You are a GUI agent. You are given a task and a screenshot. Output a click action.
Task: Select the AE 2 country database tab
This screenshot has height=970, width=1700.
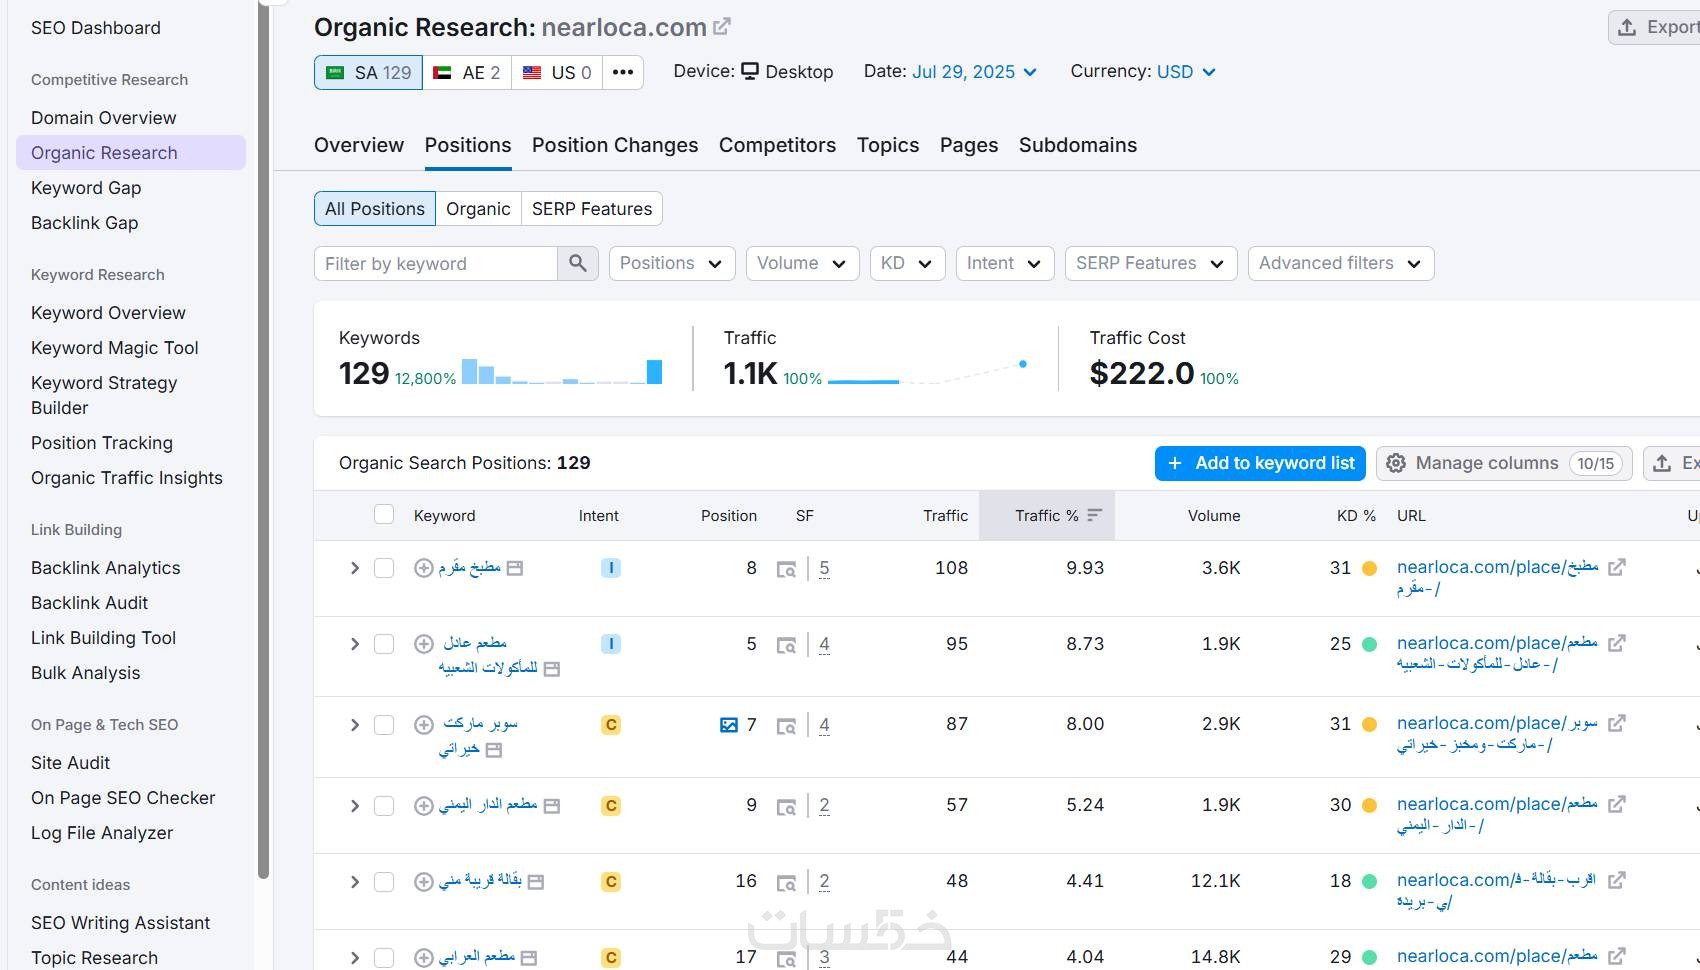tap(467, 72)
